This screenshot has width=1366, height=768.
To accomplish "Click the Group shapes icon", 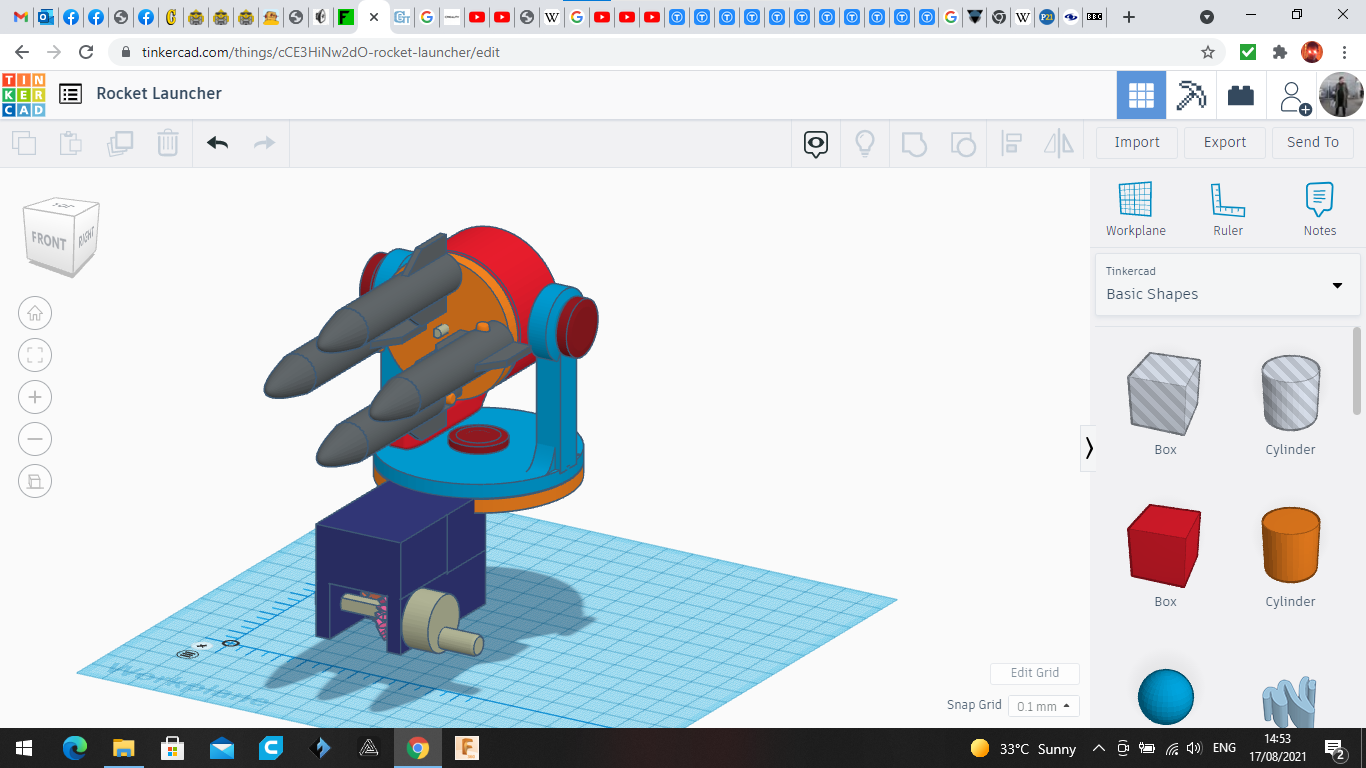I will point(914,144).
